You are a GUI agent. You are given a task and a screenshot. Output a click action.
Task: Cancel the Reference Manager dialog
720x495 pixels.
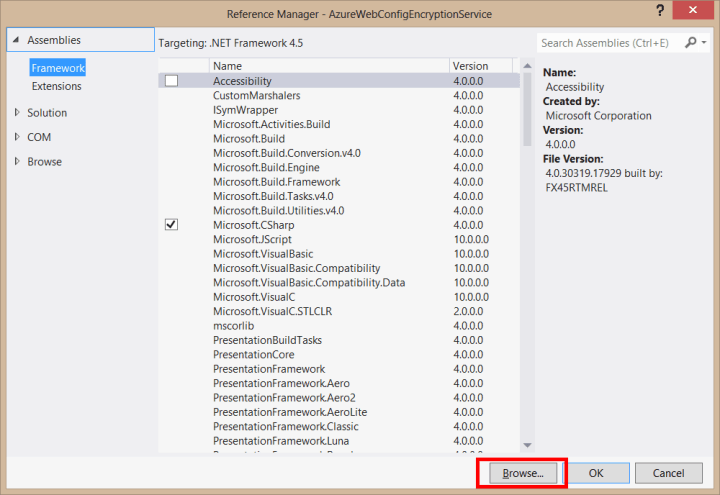[668, 473]
